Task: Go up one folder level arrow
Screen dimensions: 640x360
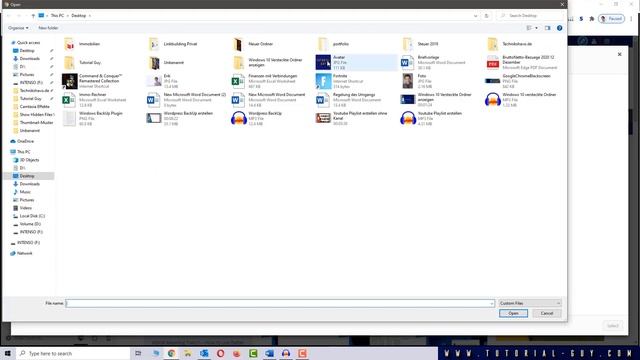Action: 33,16
